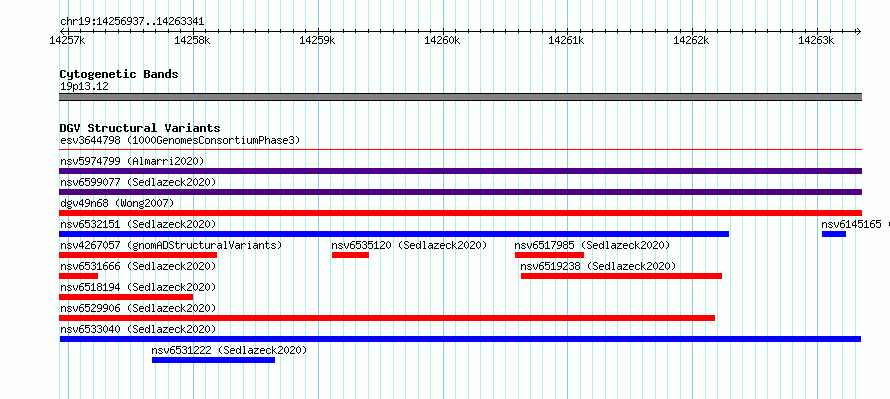
Task: Click the 14257k ruler label
Action: coord(67,40)
